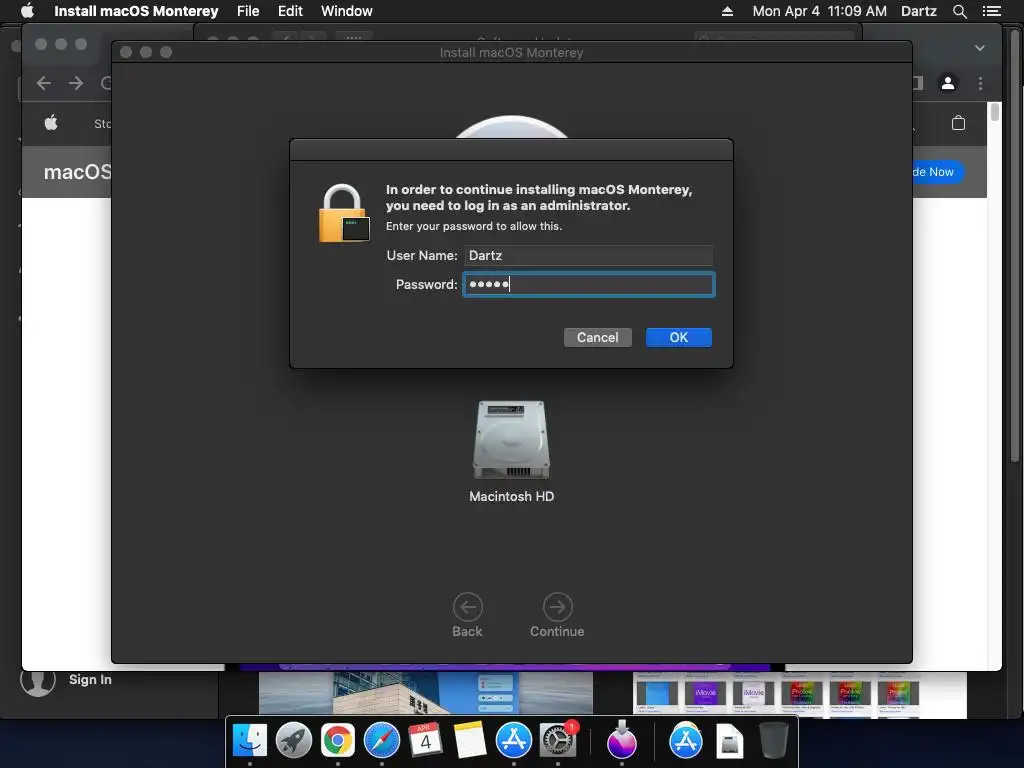The width and height of the screenshot is (1024, 768).
Task: Open the App Store icon right of Dock divider
Action: pyautogui.click(x=686, y=741)
